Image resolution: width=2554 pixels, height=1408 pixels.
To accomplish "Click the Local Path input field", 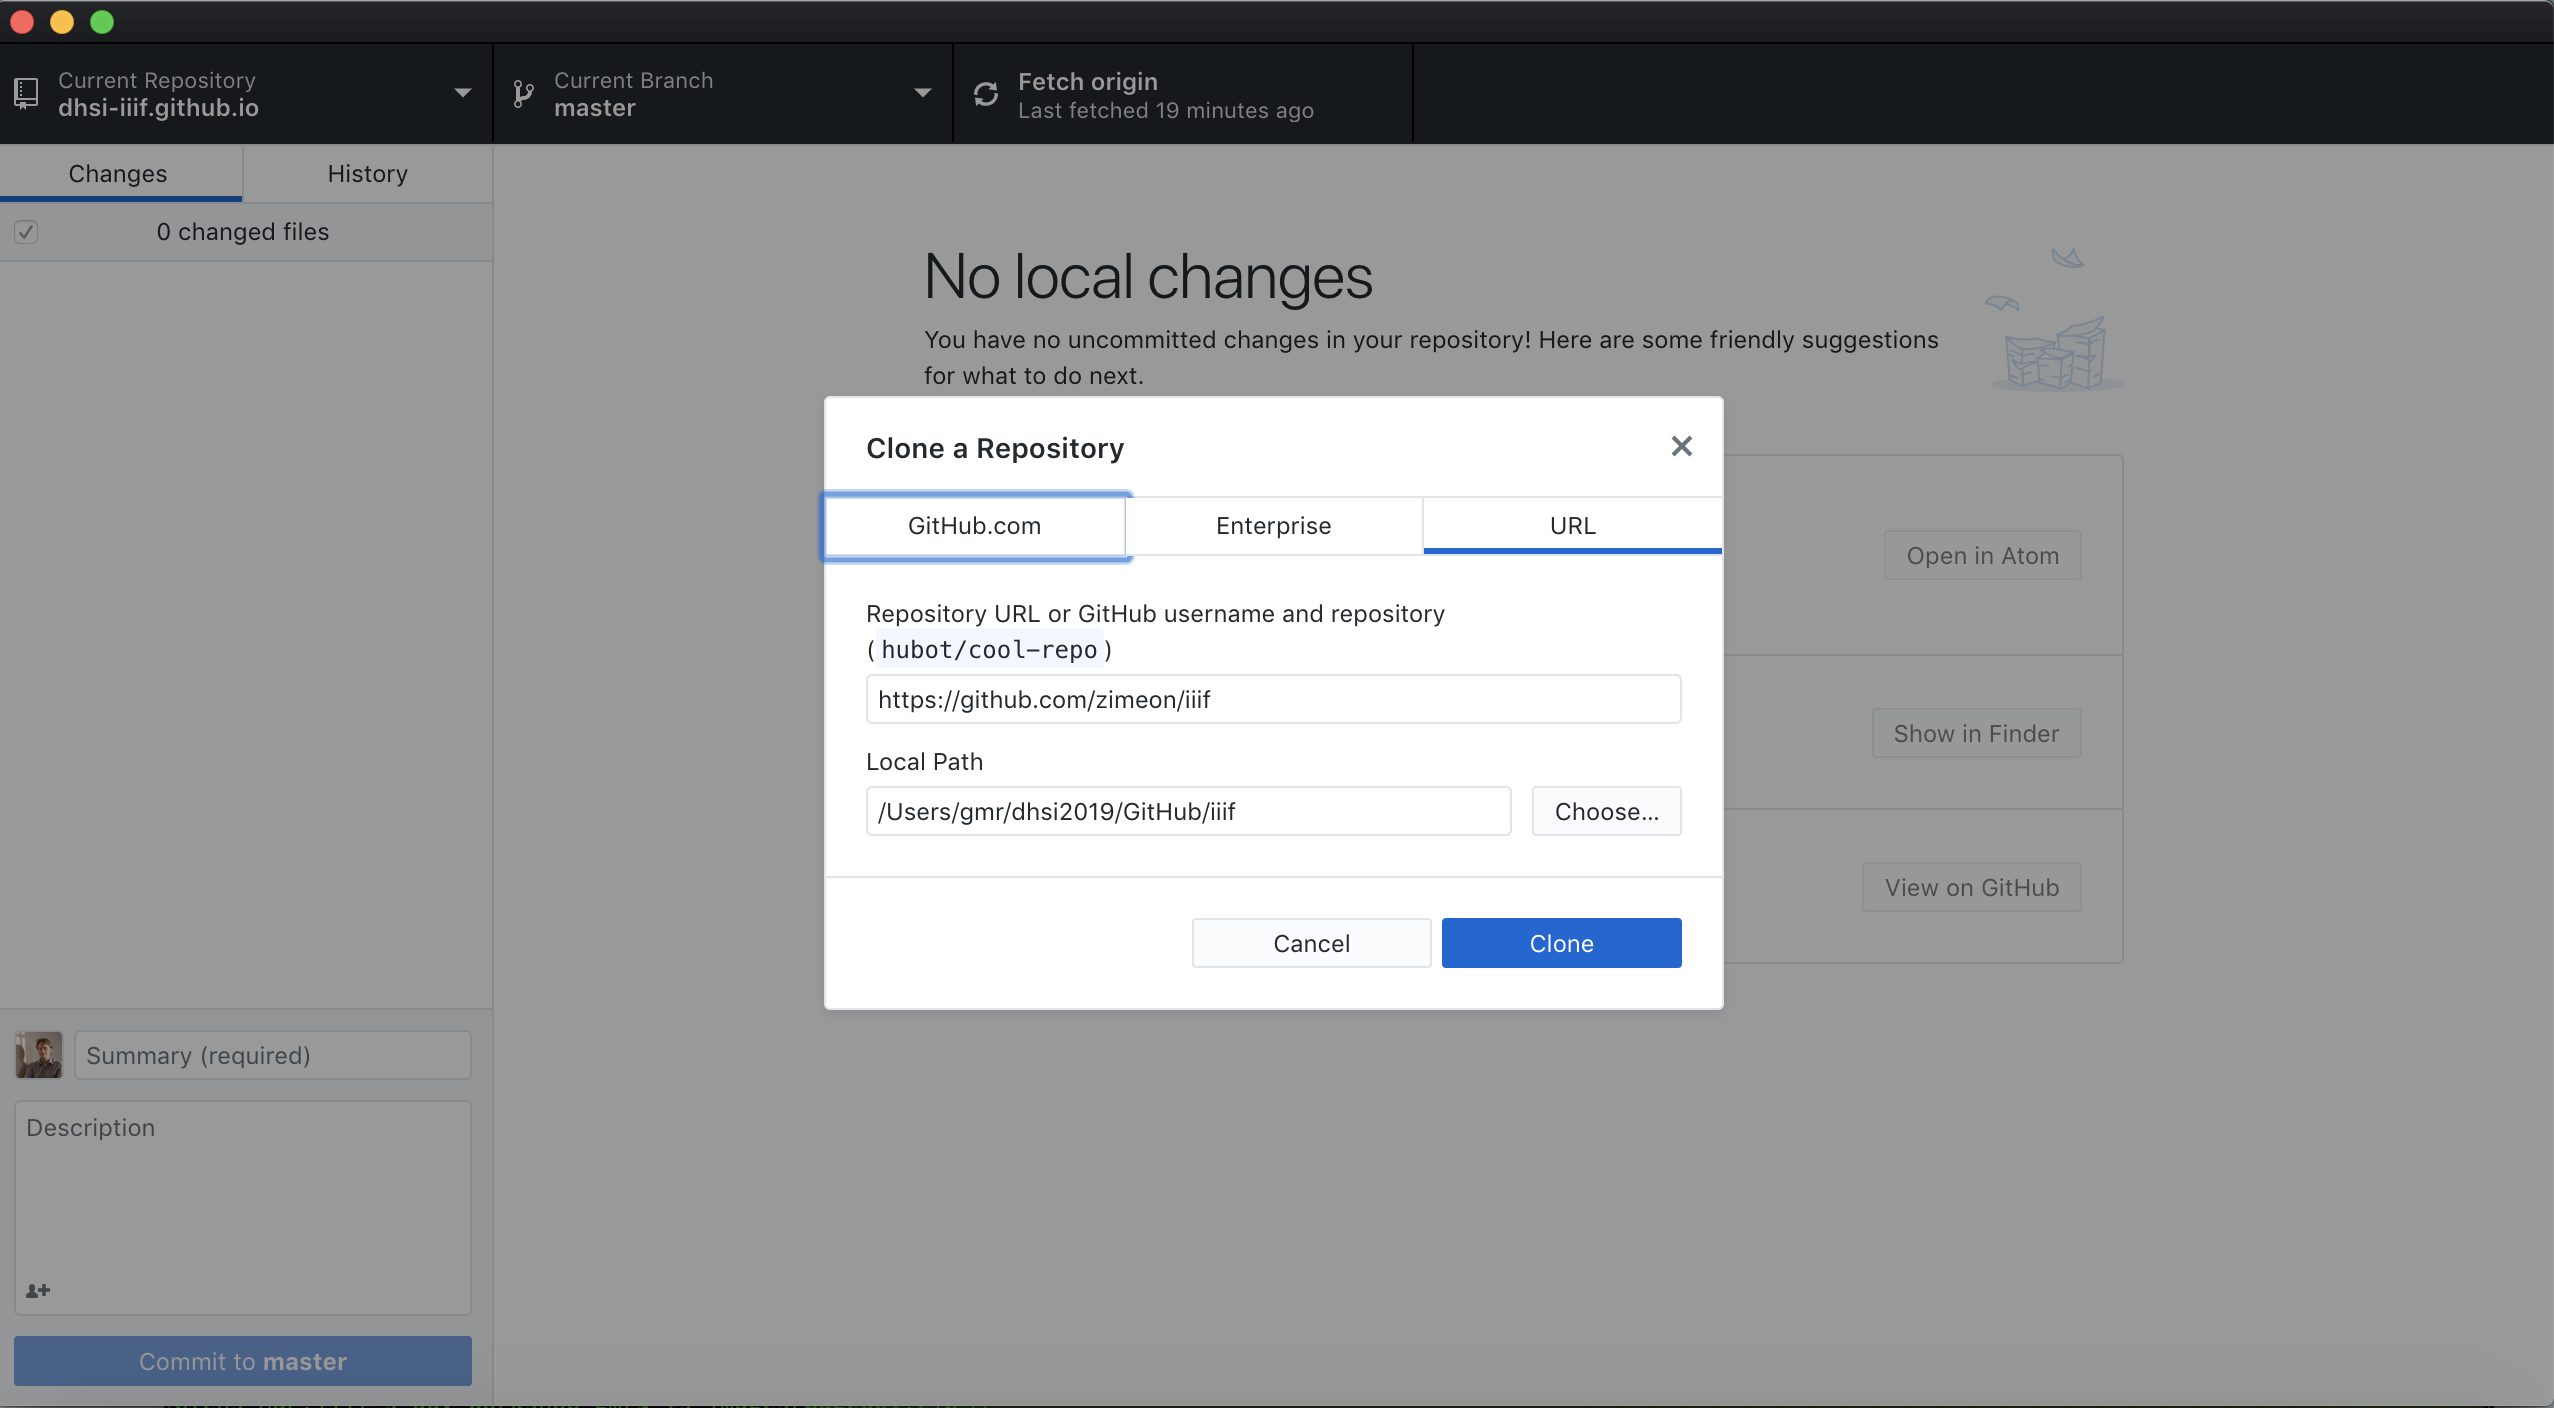I will [x=1188, y=811].
